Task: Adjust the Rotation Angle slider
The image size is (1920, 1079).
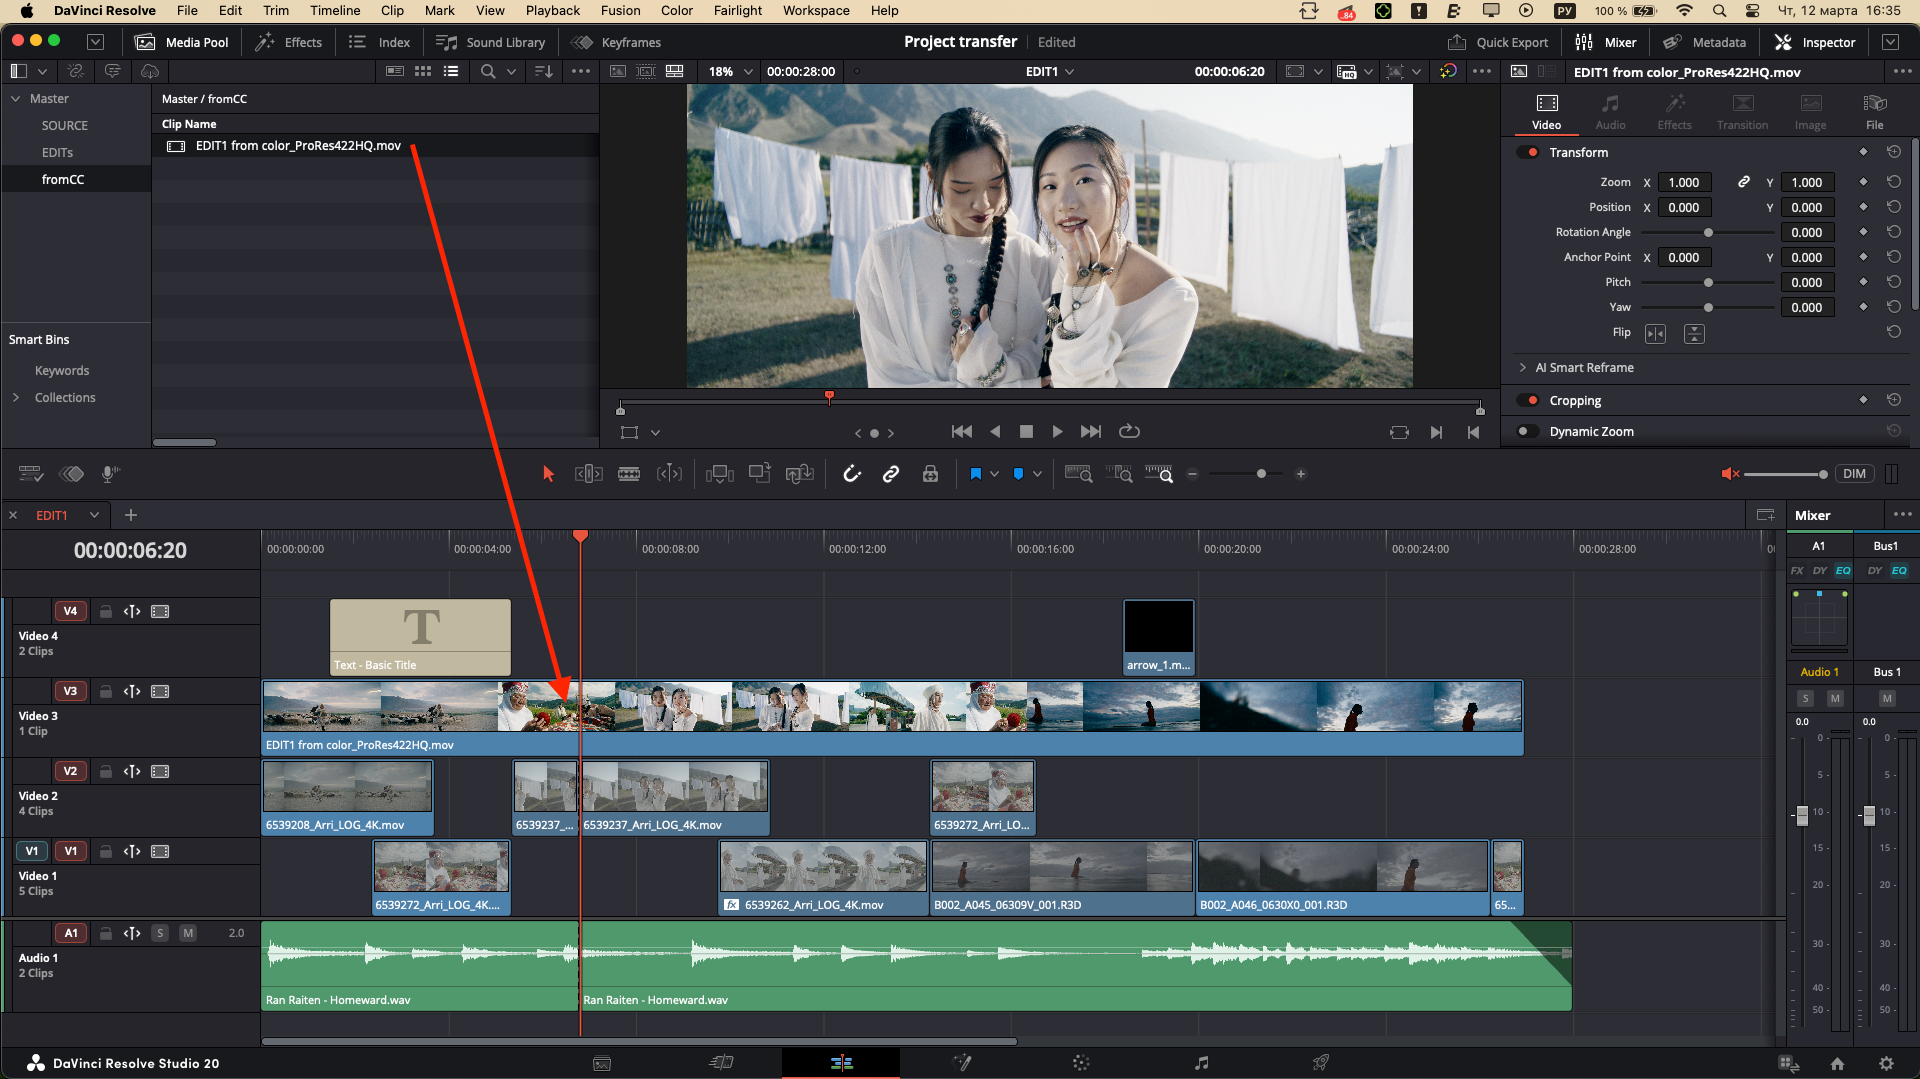Action: tap(1709, 232)
